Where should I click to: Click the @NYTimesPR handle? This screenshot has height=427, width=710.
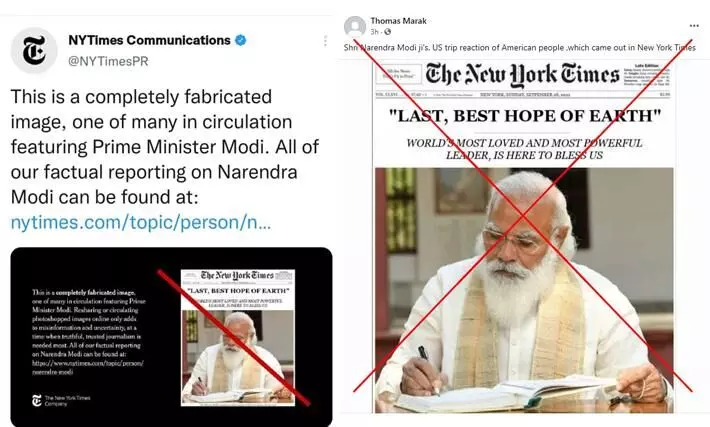coord(108,61)
